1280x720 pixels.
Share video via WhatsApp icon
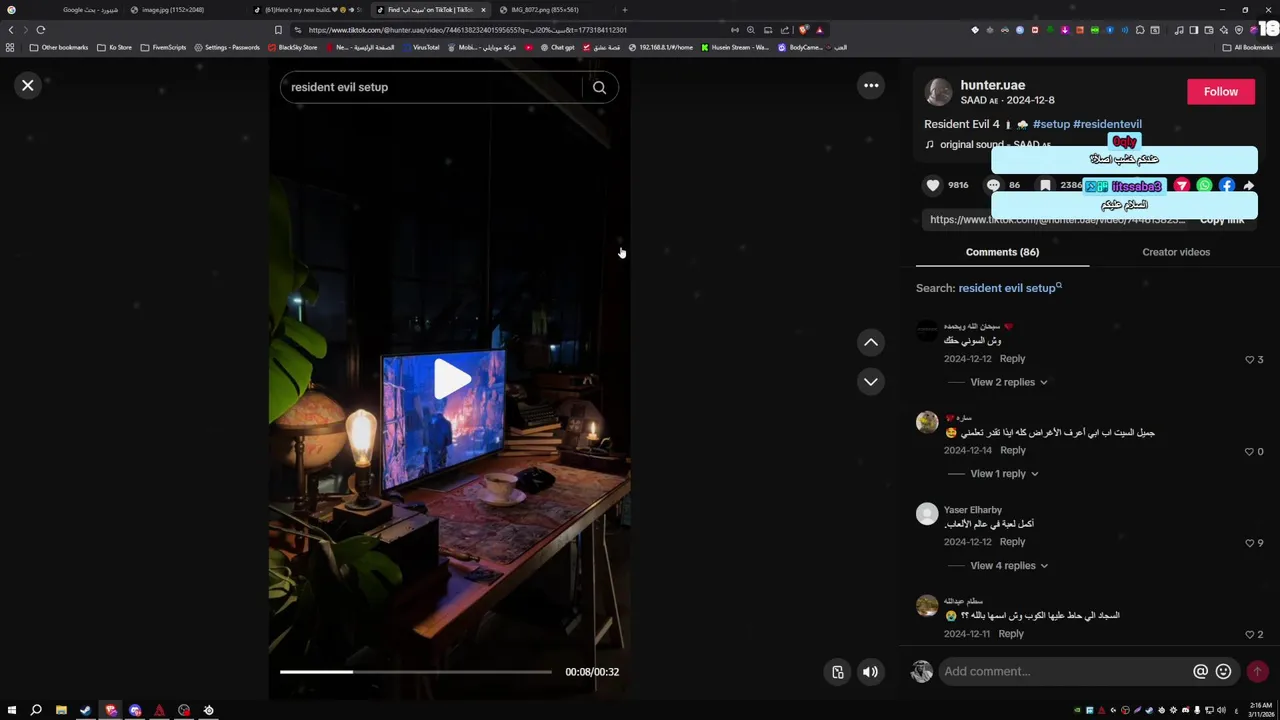pos(1204,185)
